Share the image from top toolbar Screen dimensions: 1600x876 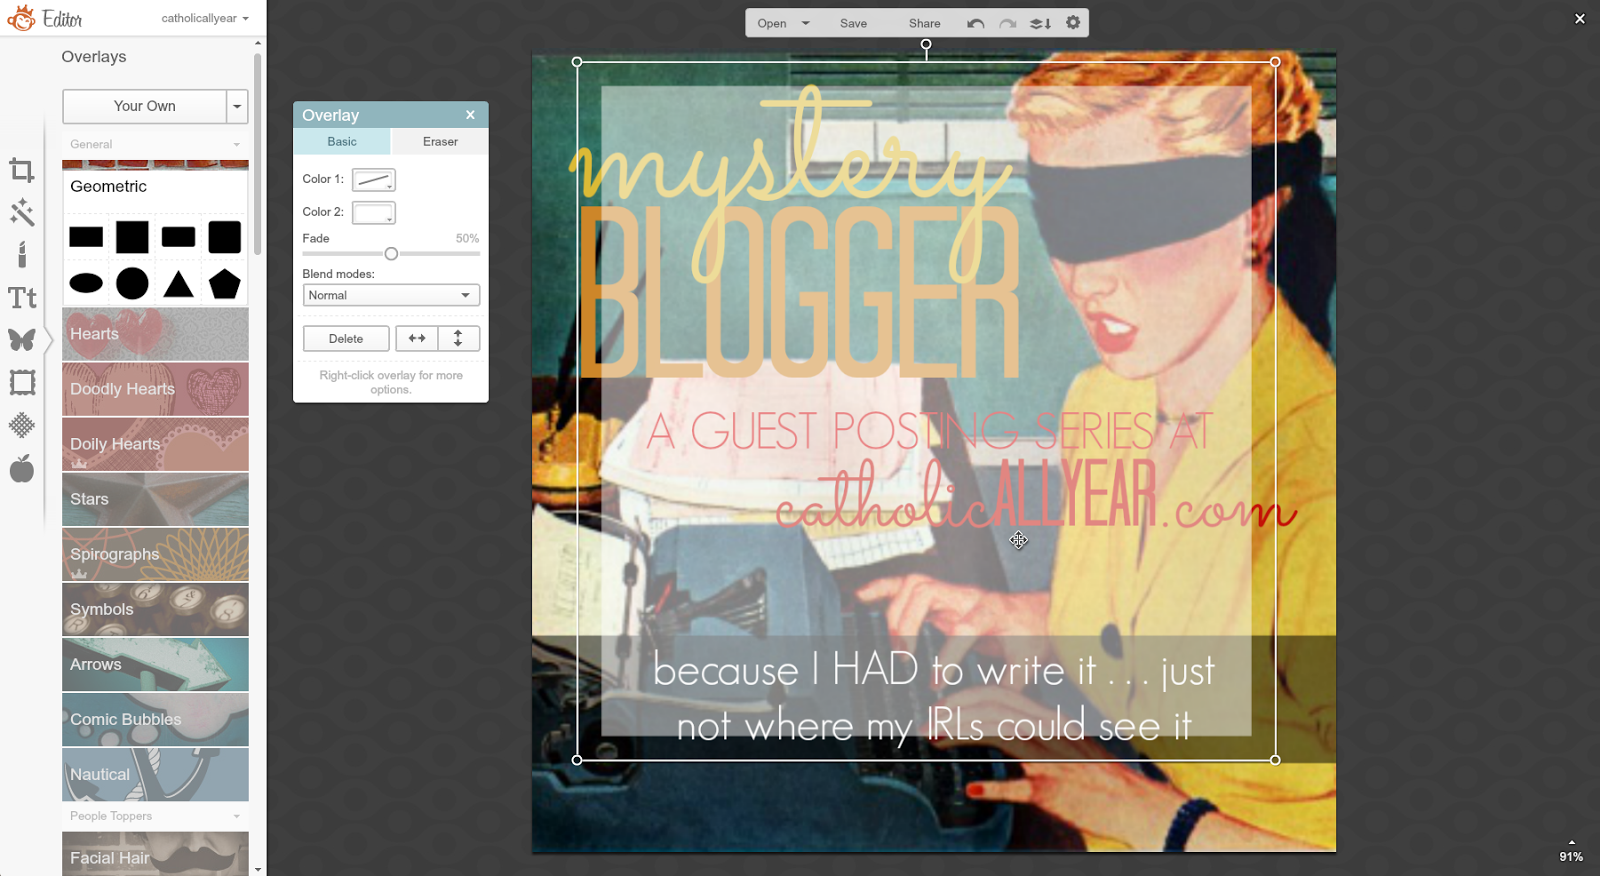pos(925,23)
